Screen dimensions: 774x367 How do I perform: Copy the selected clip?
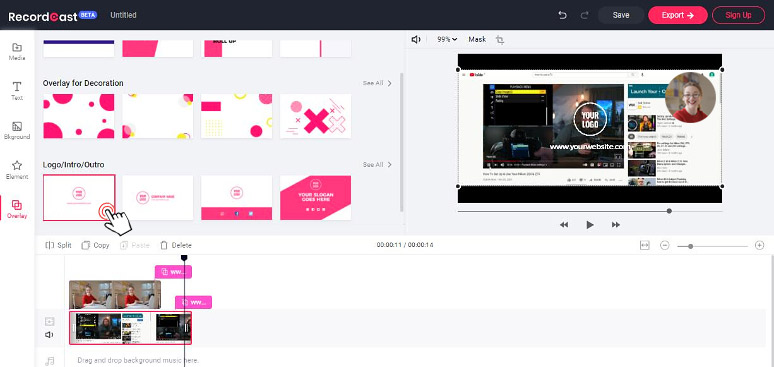coord(95,245)
